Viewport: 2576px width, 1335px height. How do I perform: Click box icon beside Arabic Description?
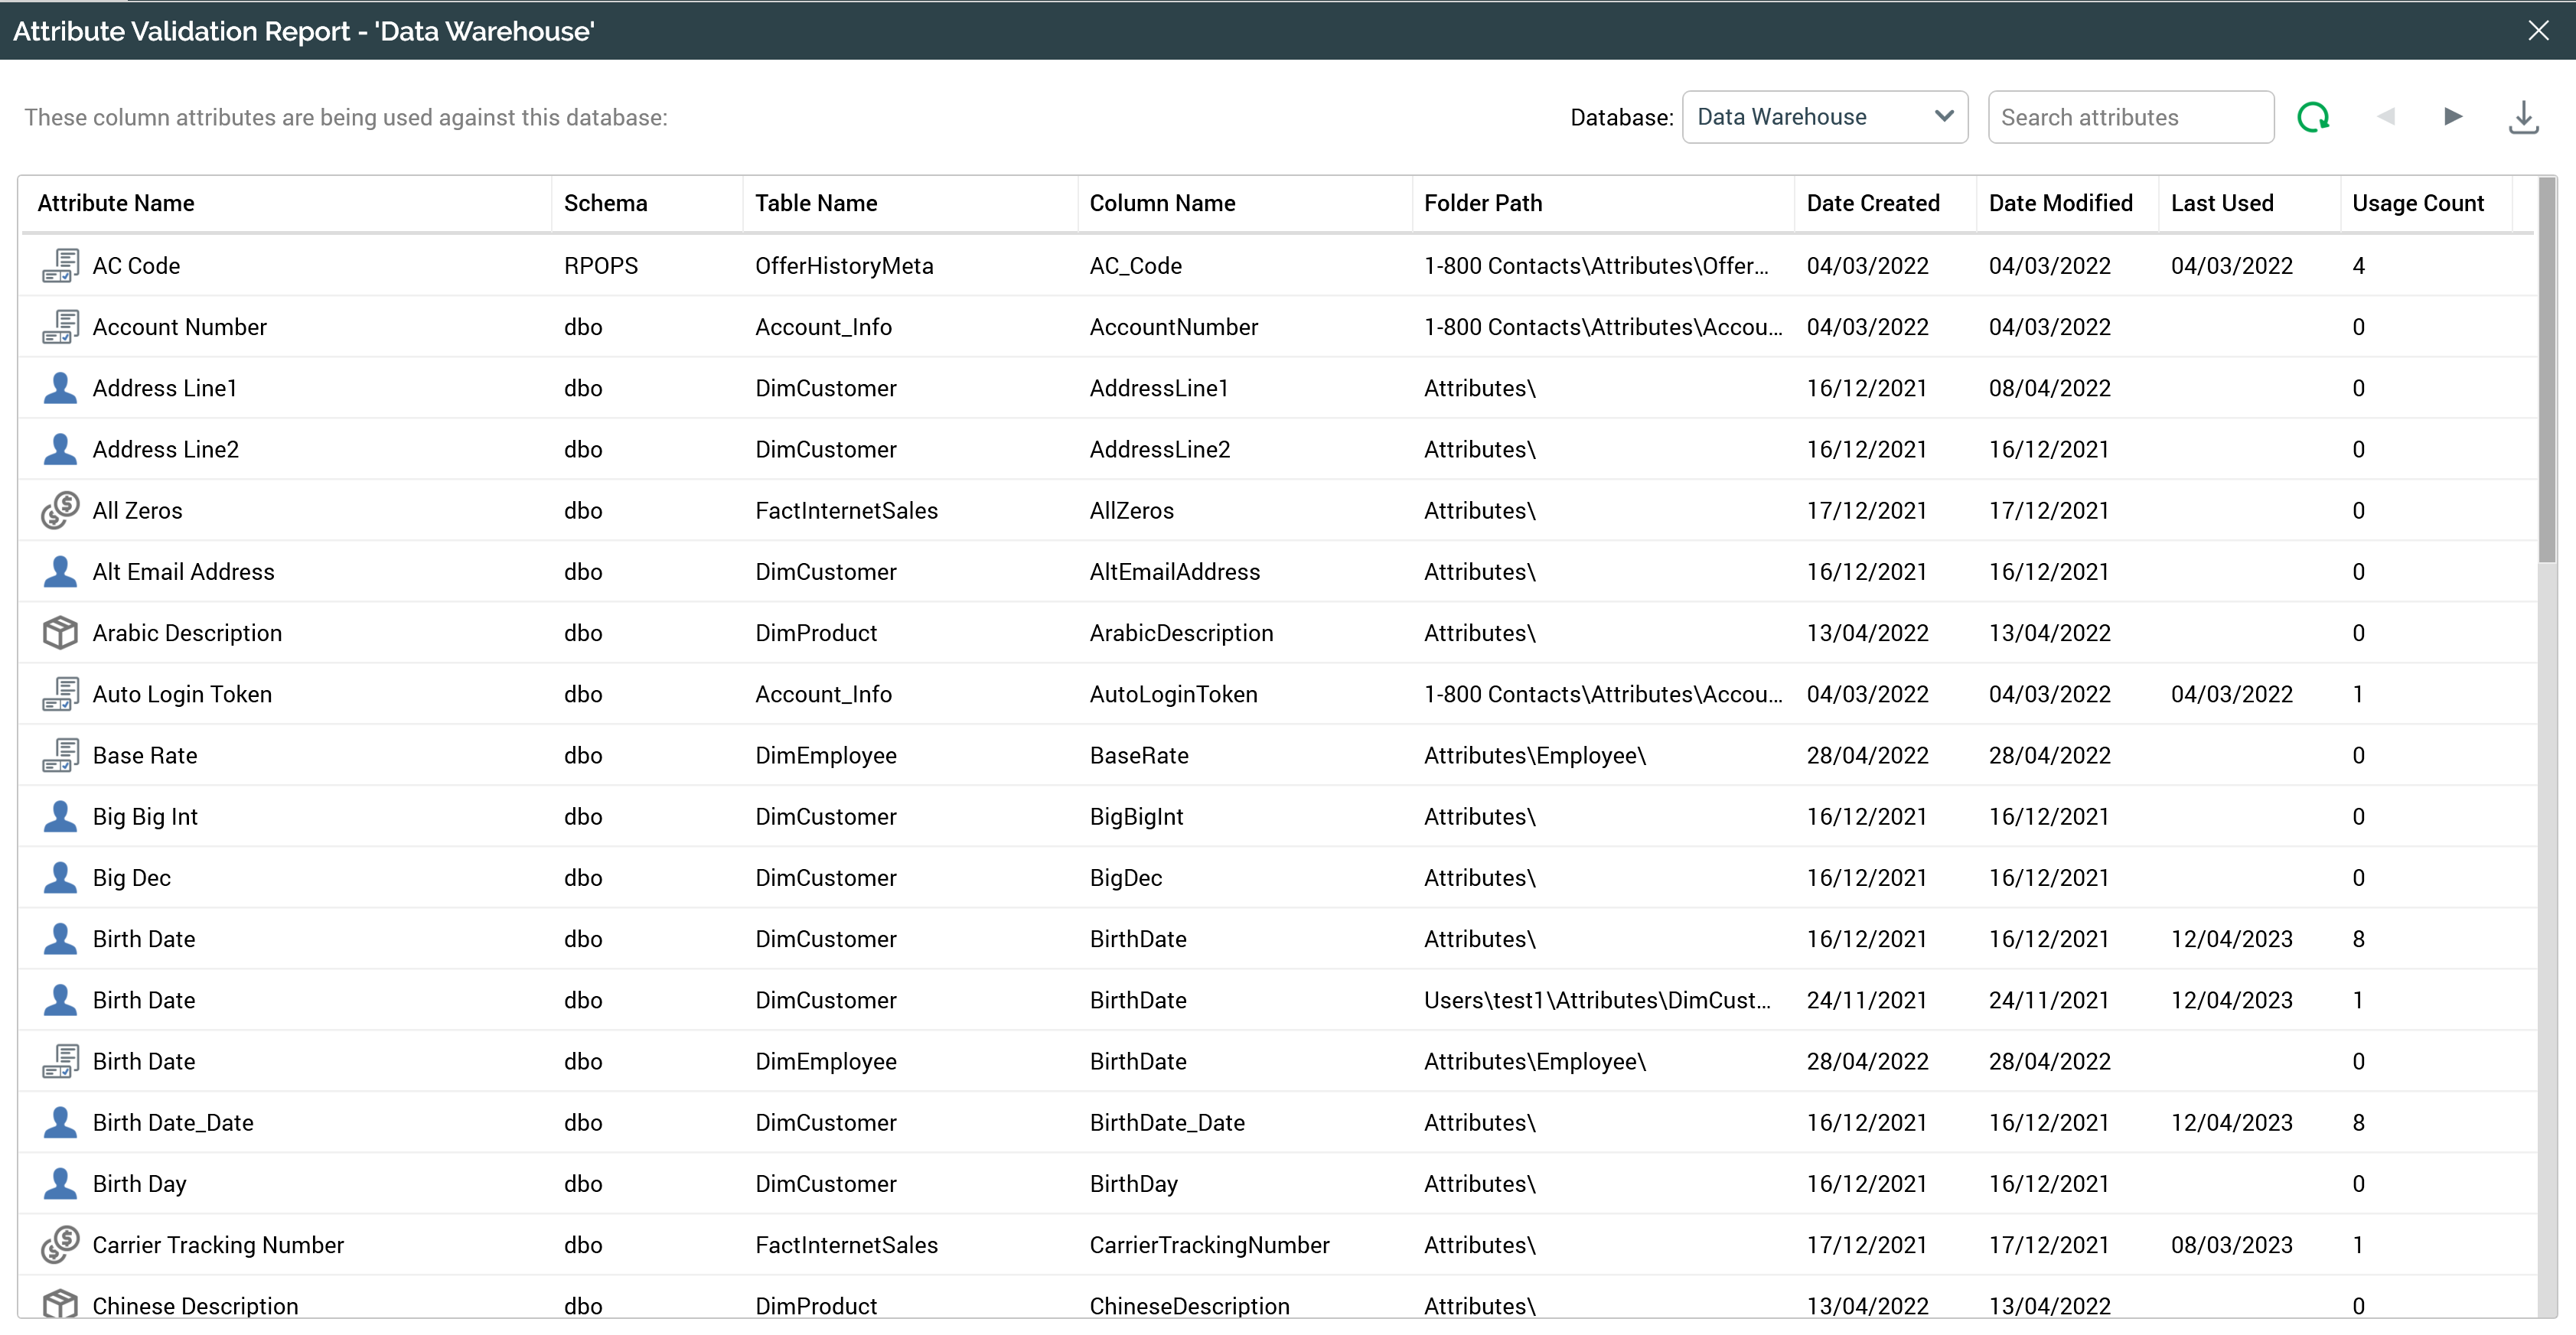[x=60, y=633]
